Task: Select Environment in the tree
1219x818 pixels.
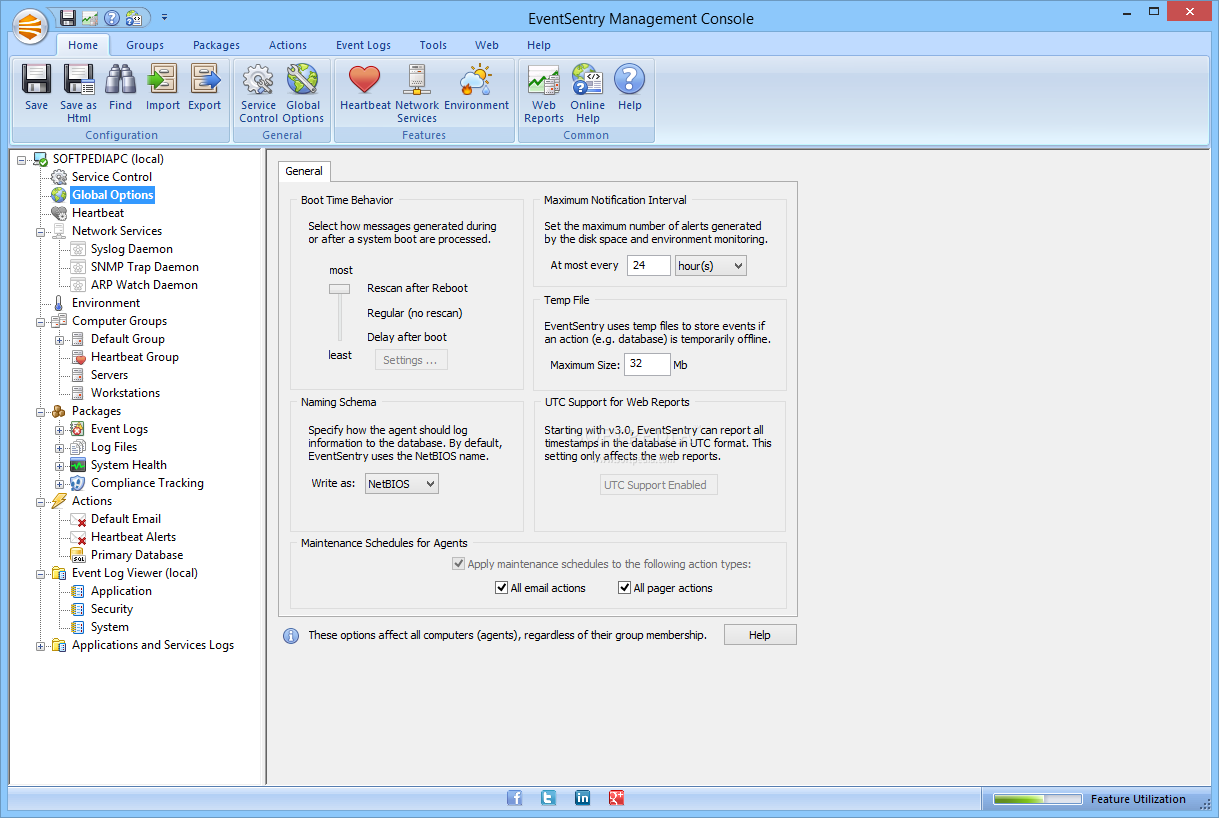Action: tap(105, 303)
